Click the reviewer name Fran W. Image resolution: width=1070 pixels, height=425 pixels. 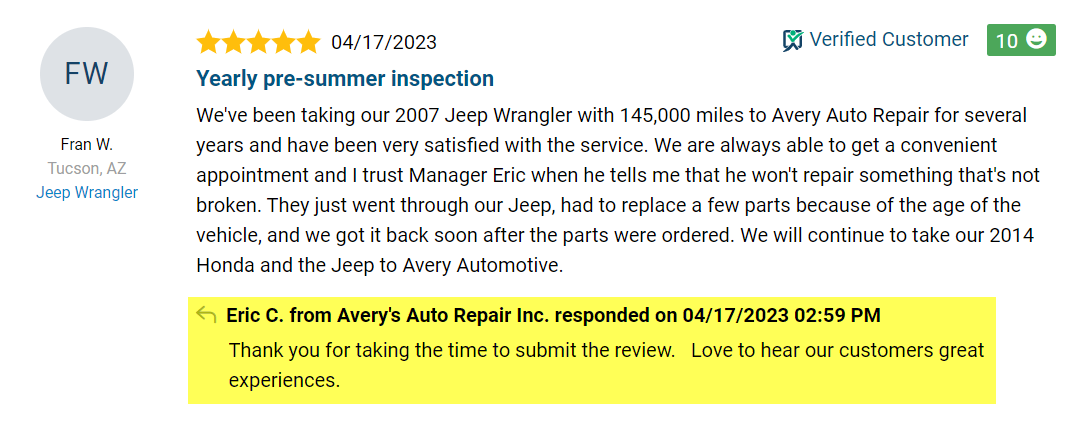[x=87, y=145]
